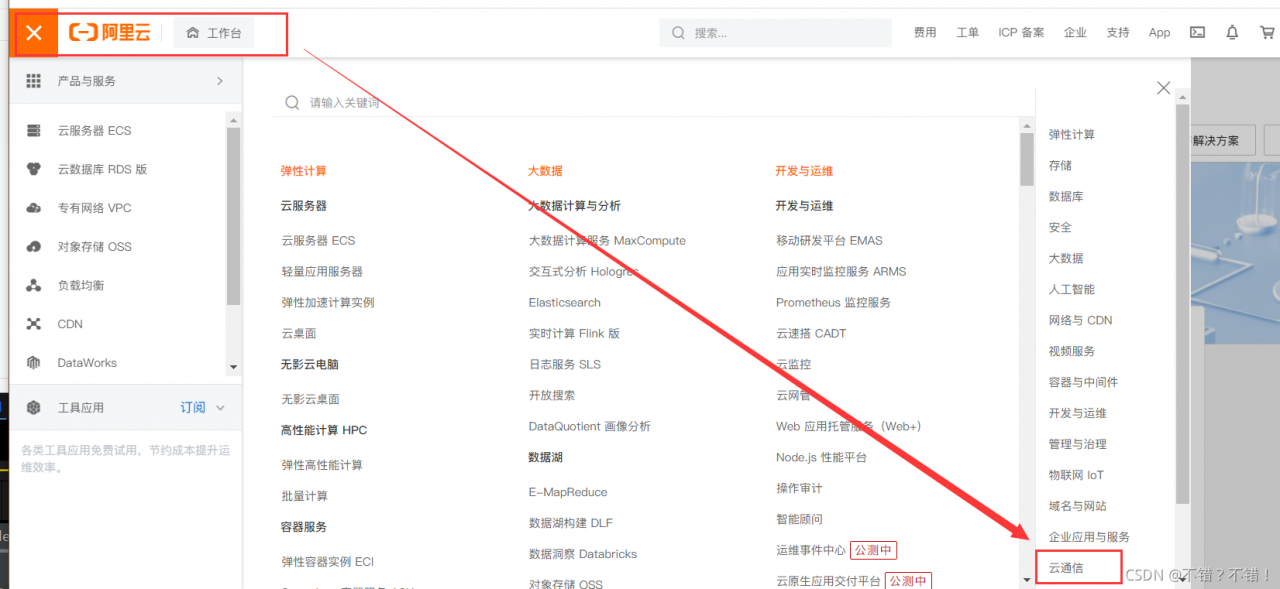1280x589 pixels.
Task: Select 人工智能 in the category list
Action: pyautogui.click(x=1072, y=289)
